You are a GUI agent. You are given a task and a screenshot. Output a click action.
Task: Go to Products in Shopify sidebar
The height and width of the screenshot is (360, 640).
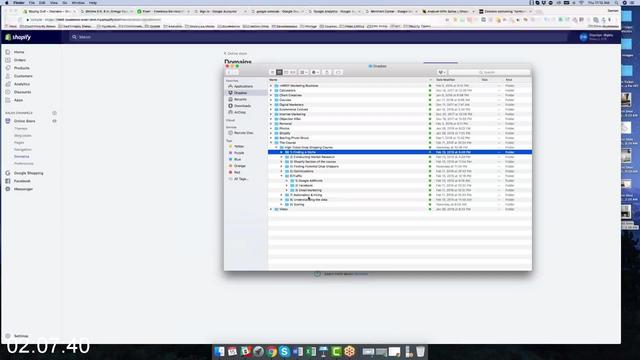21,68
